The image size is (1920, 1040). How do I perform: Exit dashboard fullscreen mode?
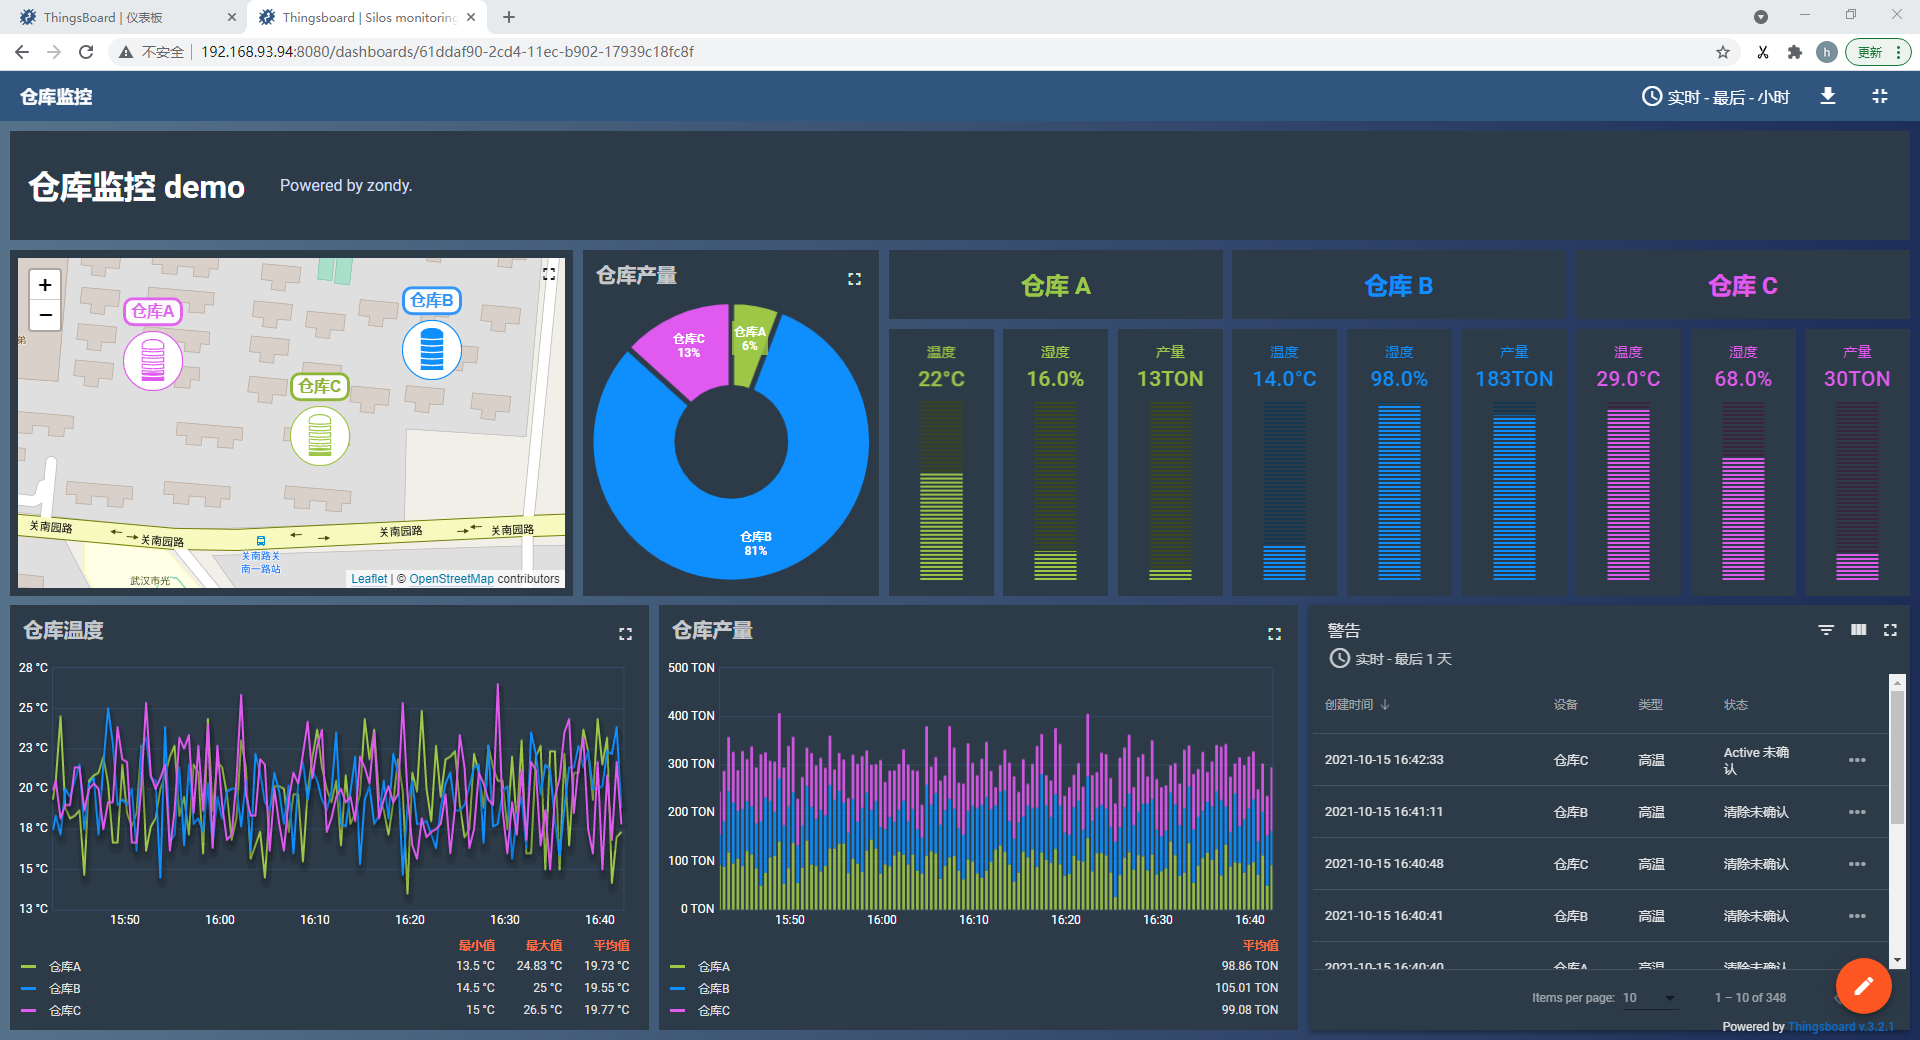tap(1880, 96)
